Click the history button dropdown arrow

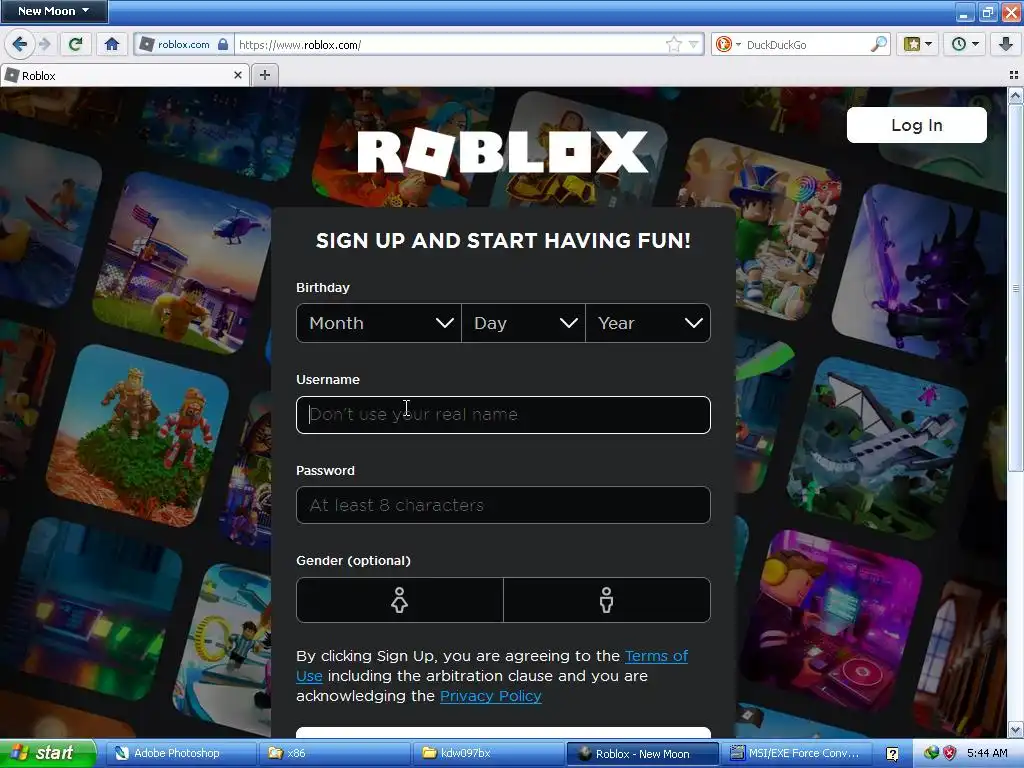coord(975,44)
